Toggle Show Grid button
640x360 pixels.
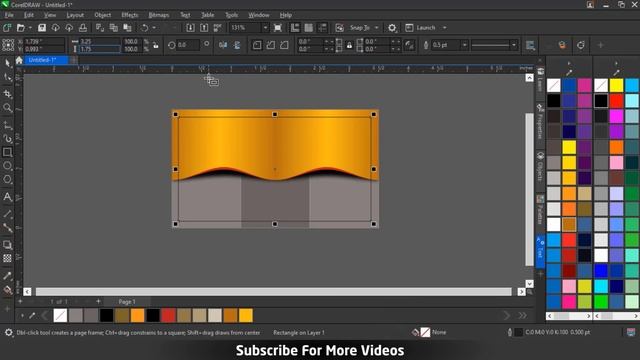(x=309, y=28)
